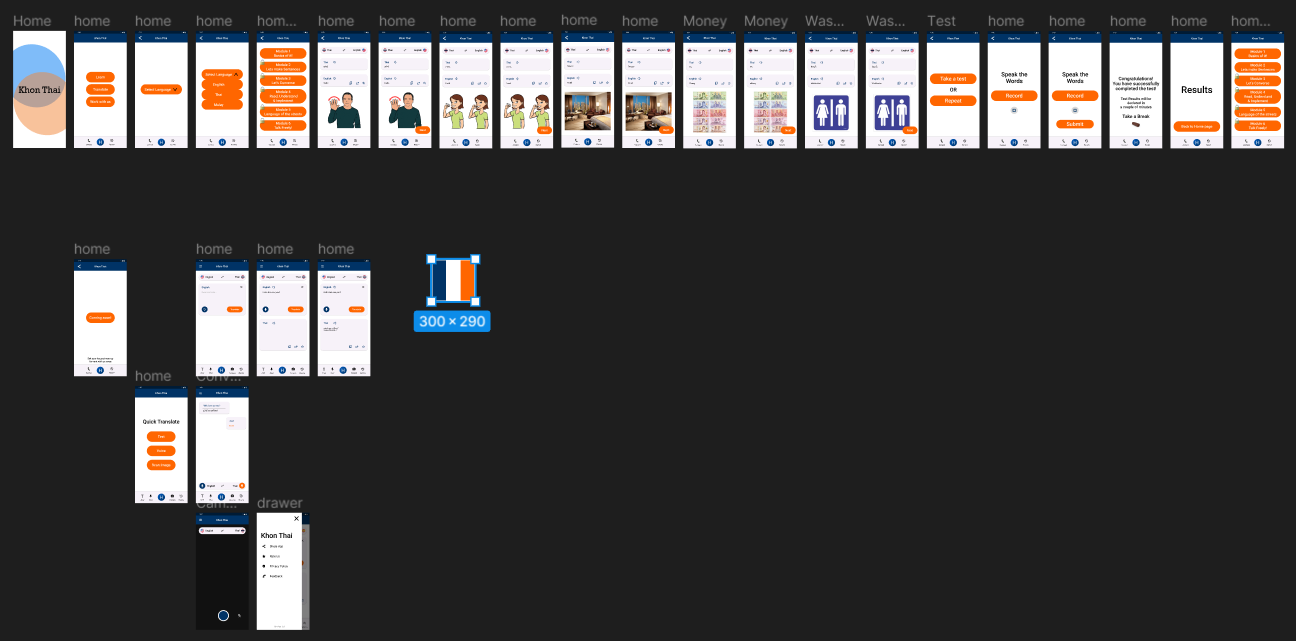
Task: Close the drawer using the X icon
Action: tap(296, 519)
